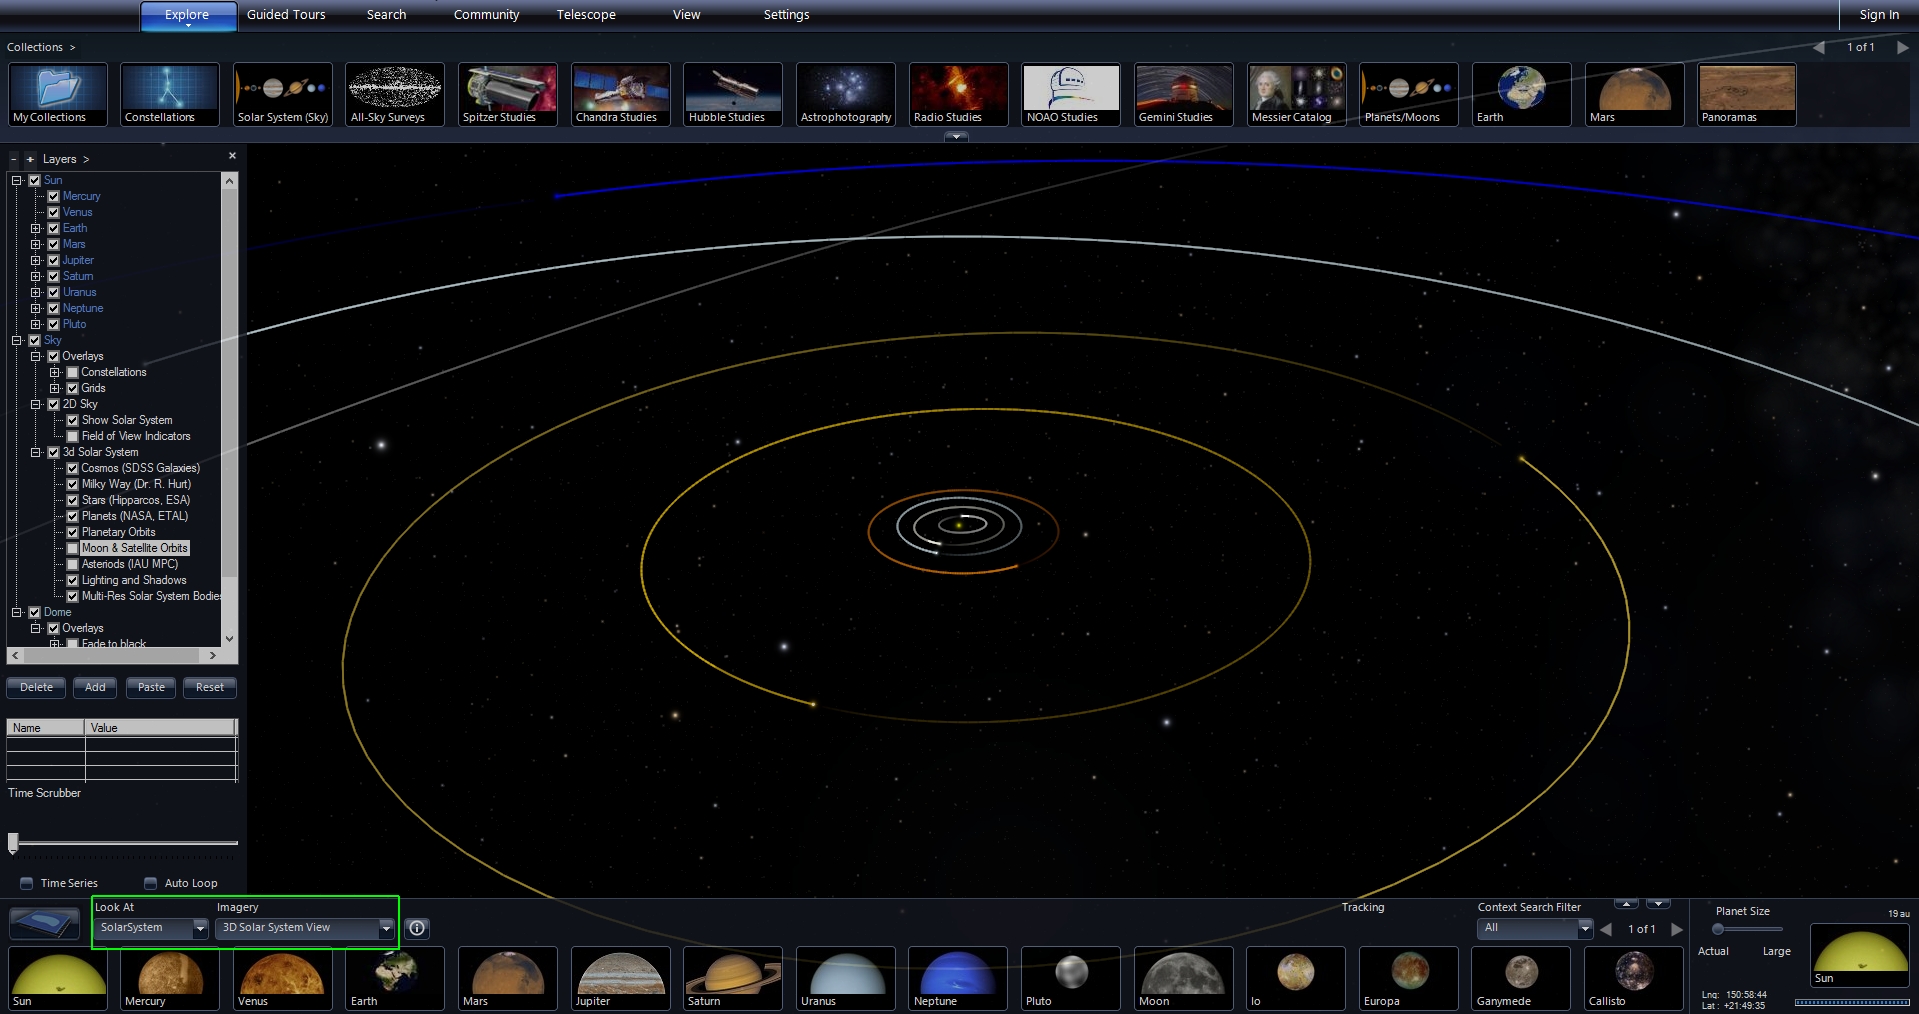Open the Telescope menu
Screen dimensions: 1919x1014
click(x=586, y=15)
